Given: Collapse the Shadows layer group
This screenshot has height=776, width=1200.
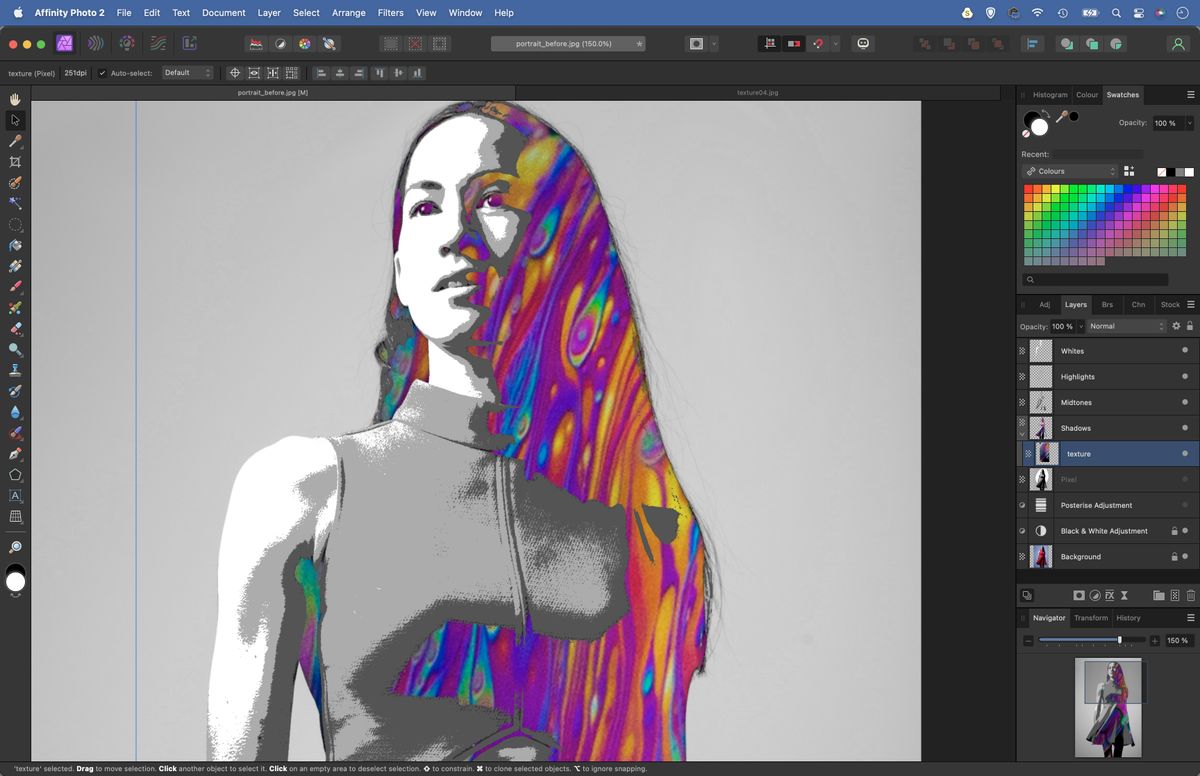Looking at the screenshot, I should coord(1024,432).
